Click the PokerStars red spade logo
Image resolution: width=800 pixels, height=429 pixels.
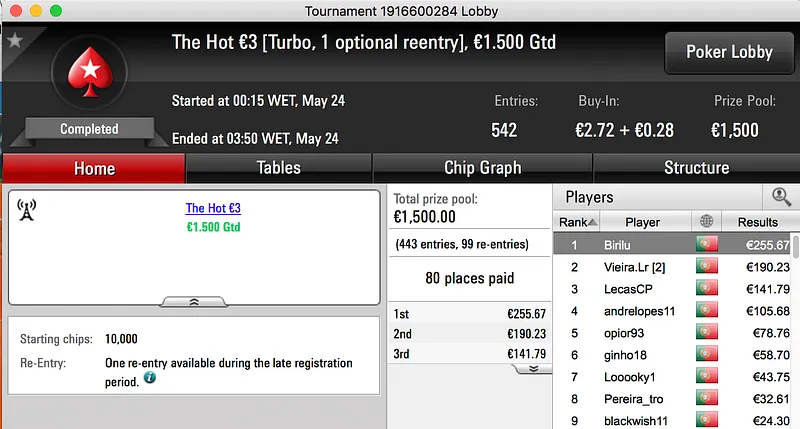[88, 74]
